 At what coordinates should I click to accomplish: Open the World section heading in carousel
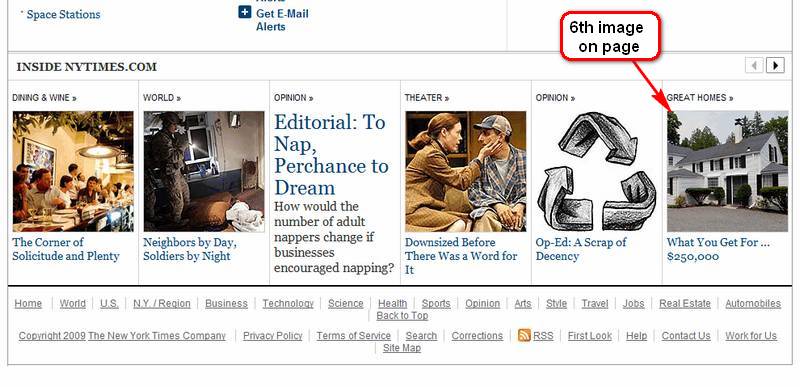pos(162,98)
